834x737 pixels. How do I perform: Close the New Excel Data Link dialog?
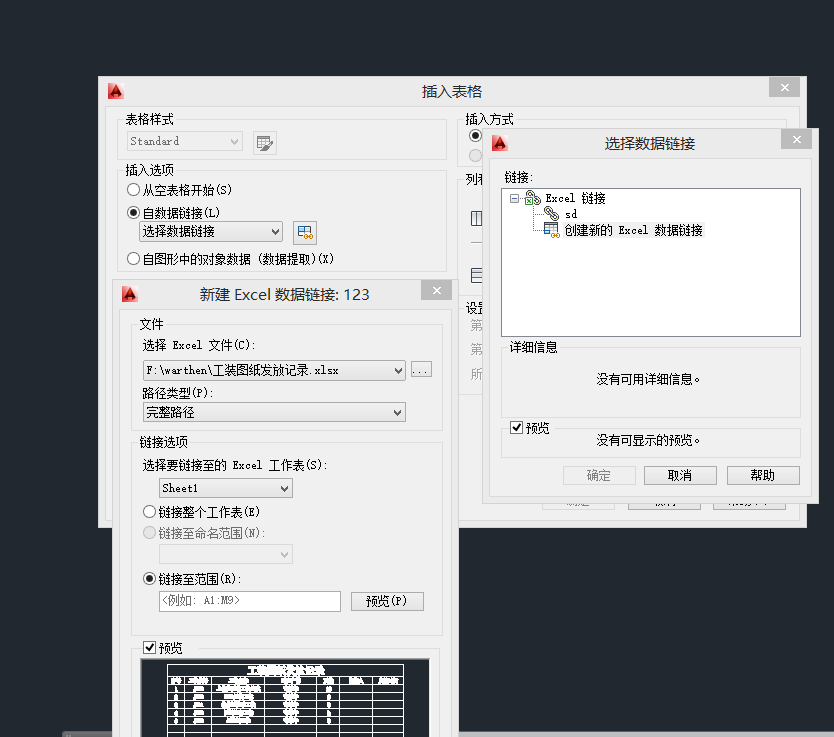(436, 290)
